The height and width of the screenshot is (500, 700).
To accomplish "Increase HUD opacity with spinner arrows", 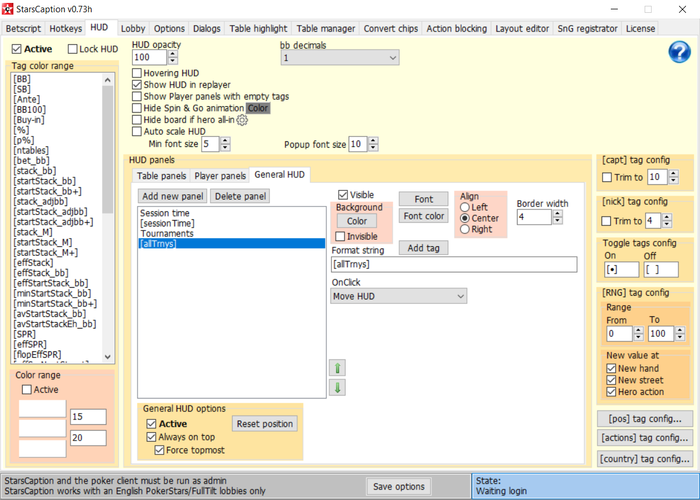I will pos(172,54).
